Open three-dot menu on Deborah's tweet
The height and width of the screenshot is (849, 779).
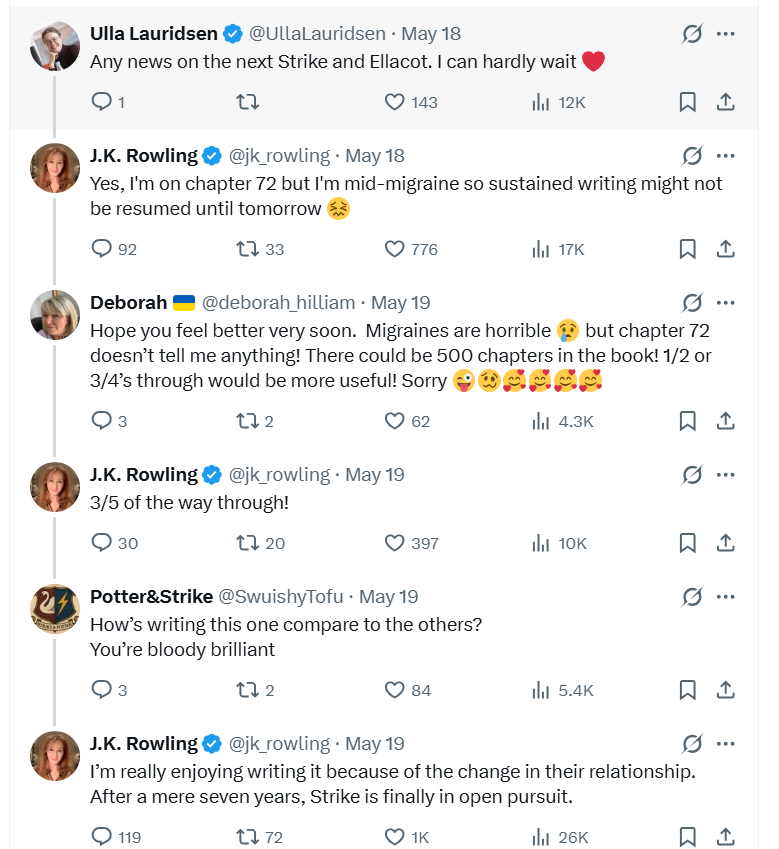pyautogui.click(x=725, y=303)
